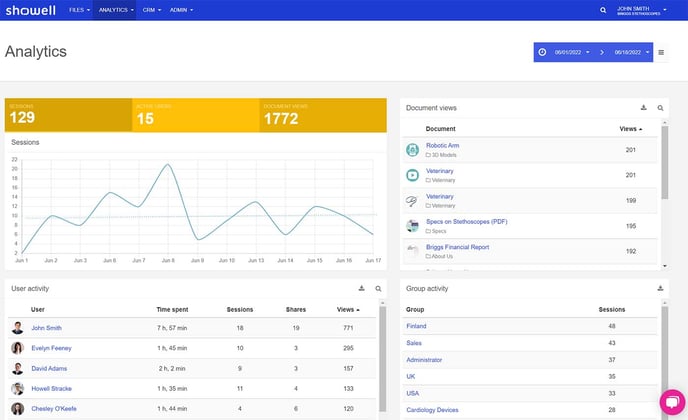
Task: Open the Robotic Arm document link
Action: (442, 145)
